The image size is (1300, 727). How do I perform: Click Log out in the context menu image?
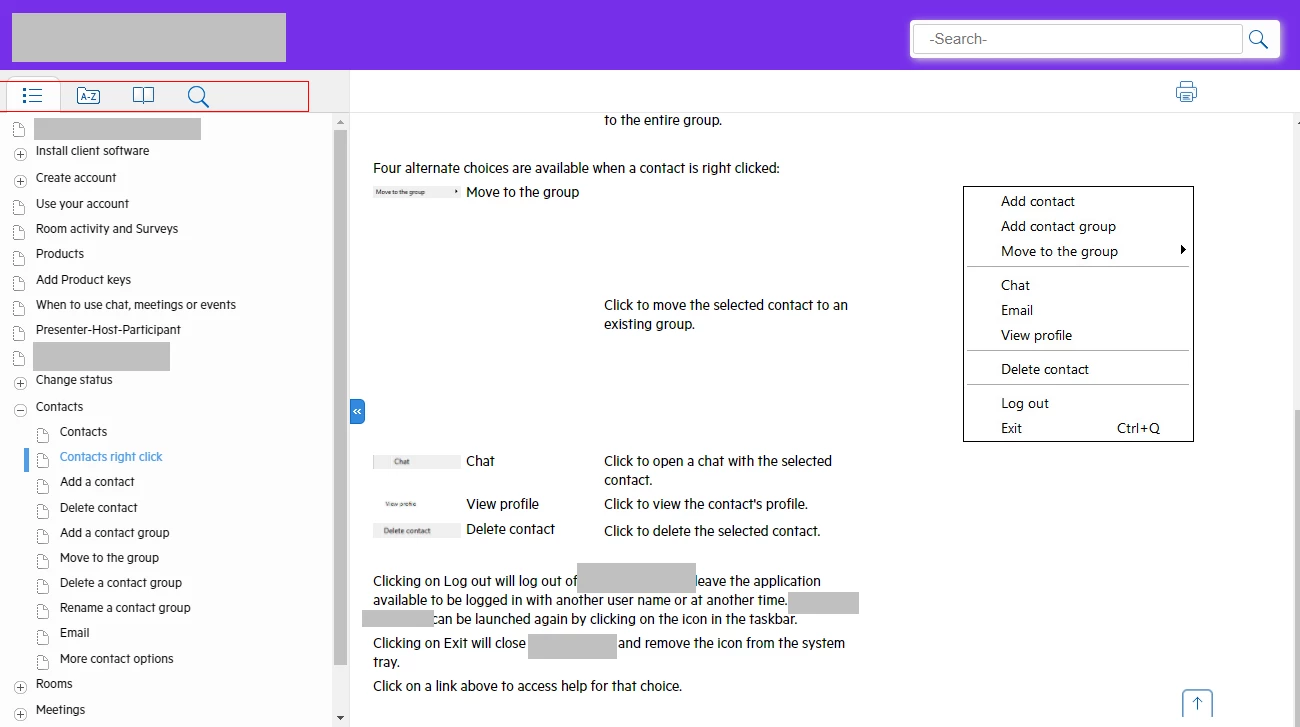1025,404
